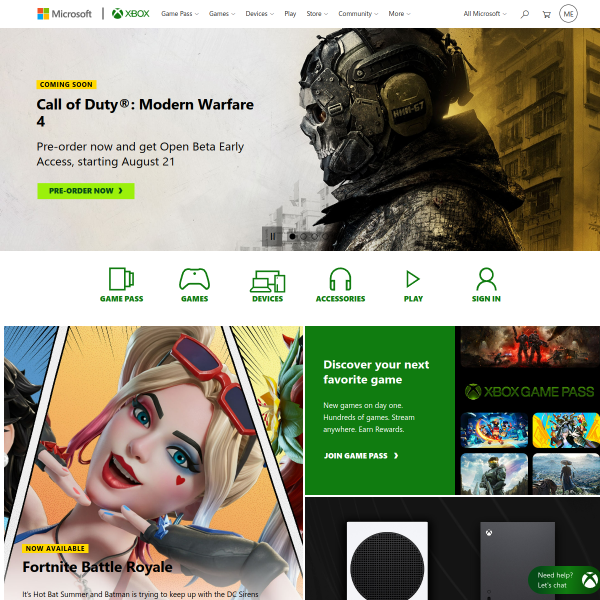Expand the More nav dropdown
The width and height of the screenshot is (600, 600).
399,14
